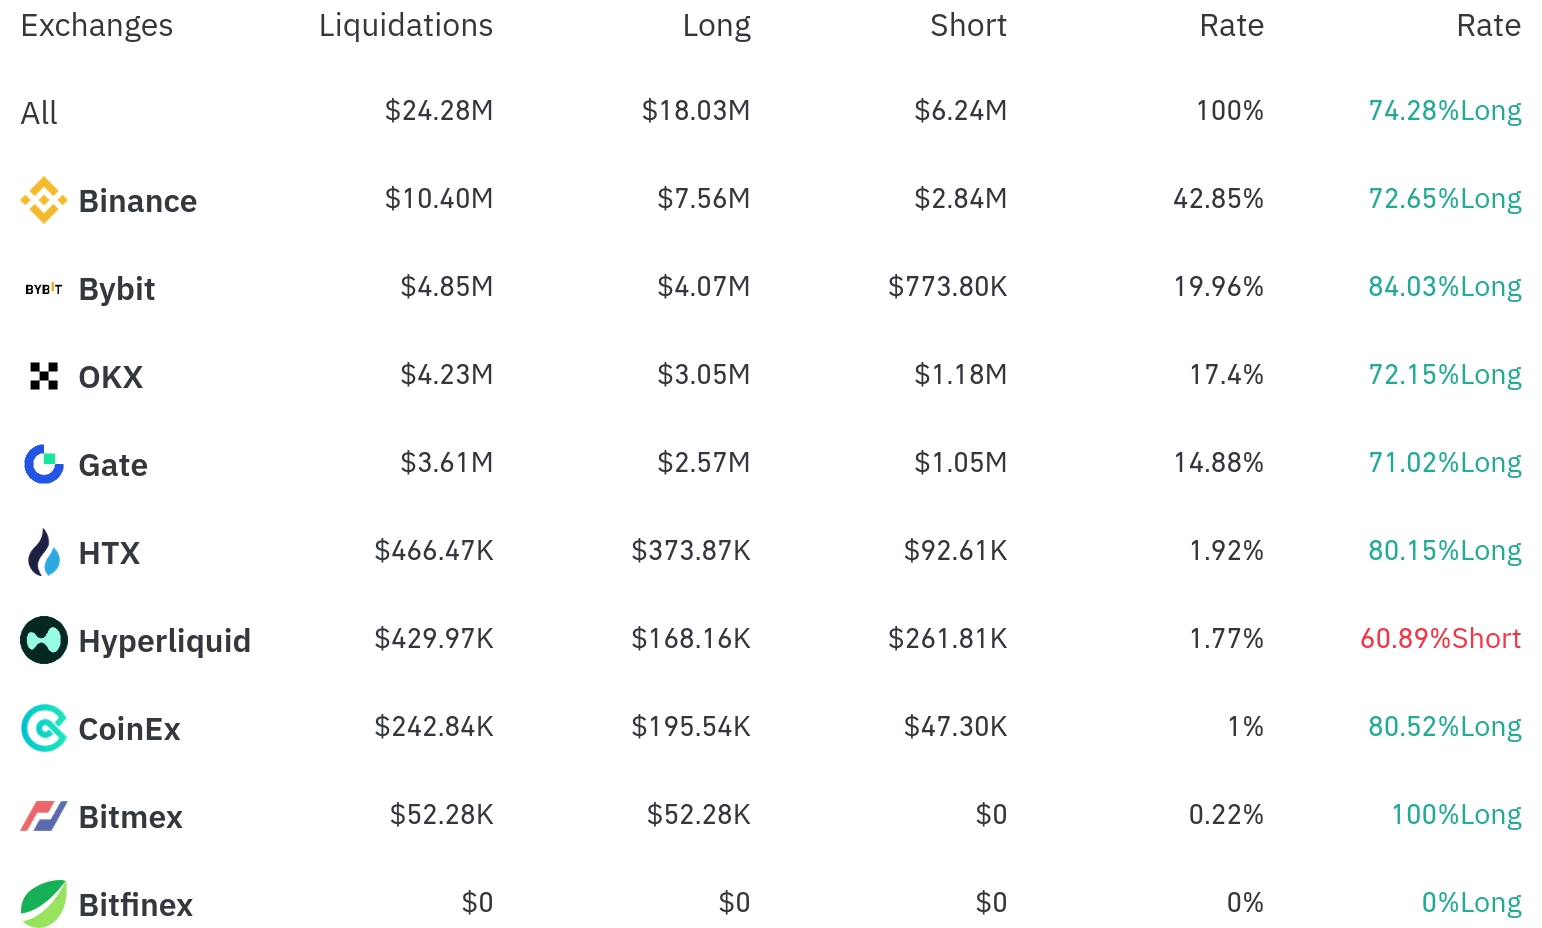The height and width of the screenshot is (928, 1542).
Task: Click the Hyperliquid logo icon
Action: tap(43, 641)
